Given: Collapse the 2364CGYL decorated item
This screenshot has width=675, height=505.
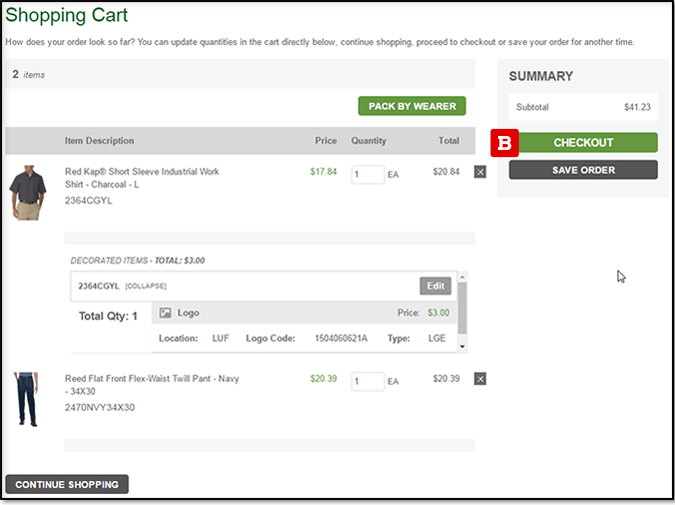Looking at the screenshot, I should tap(145, 287).
